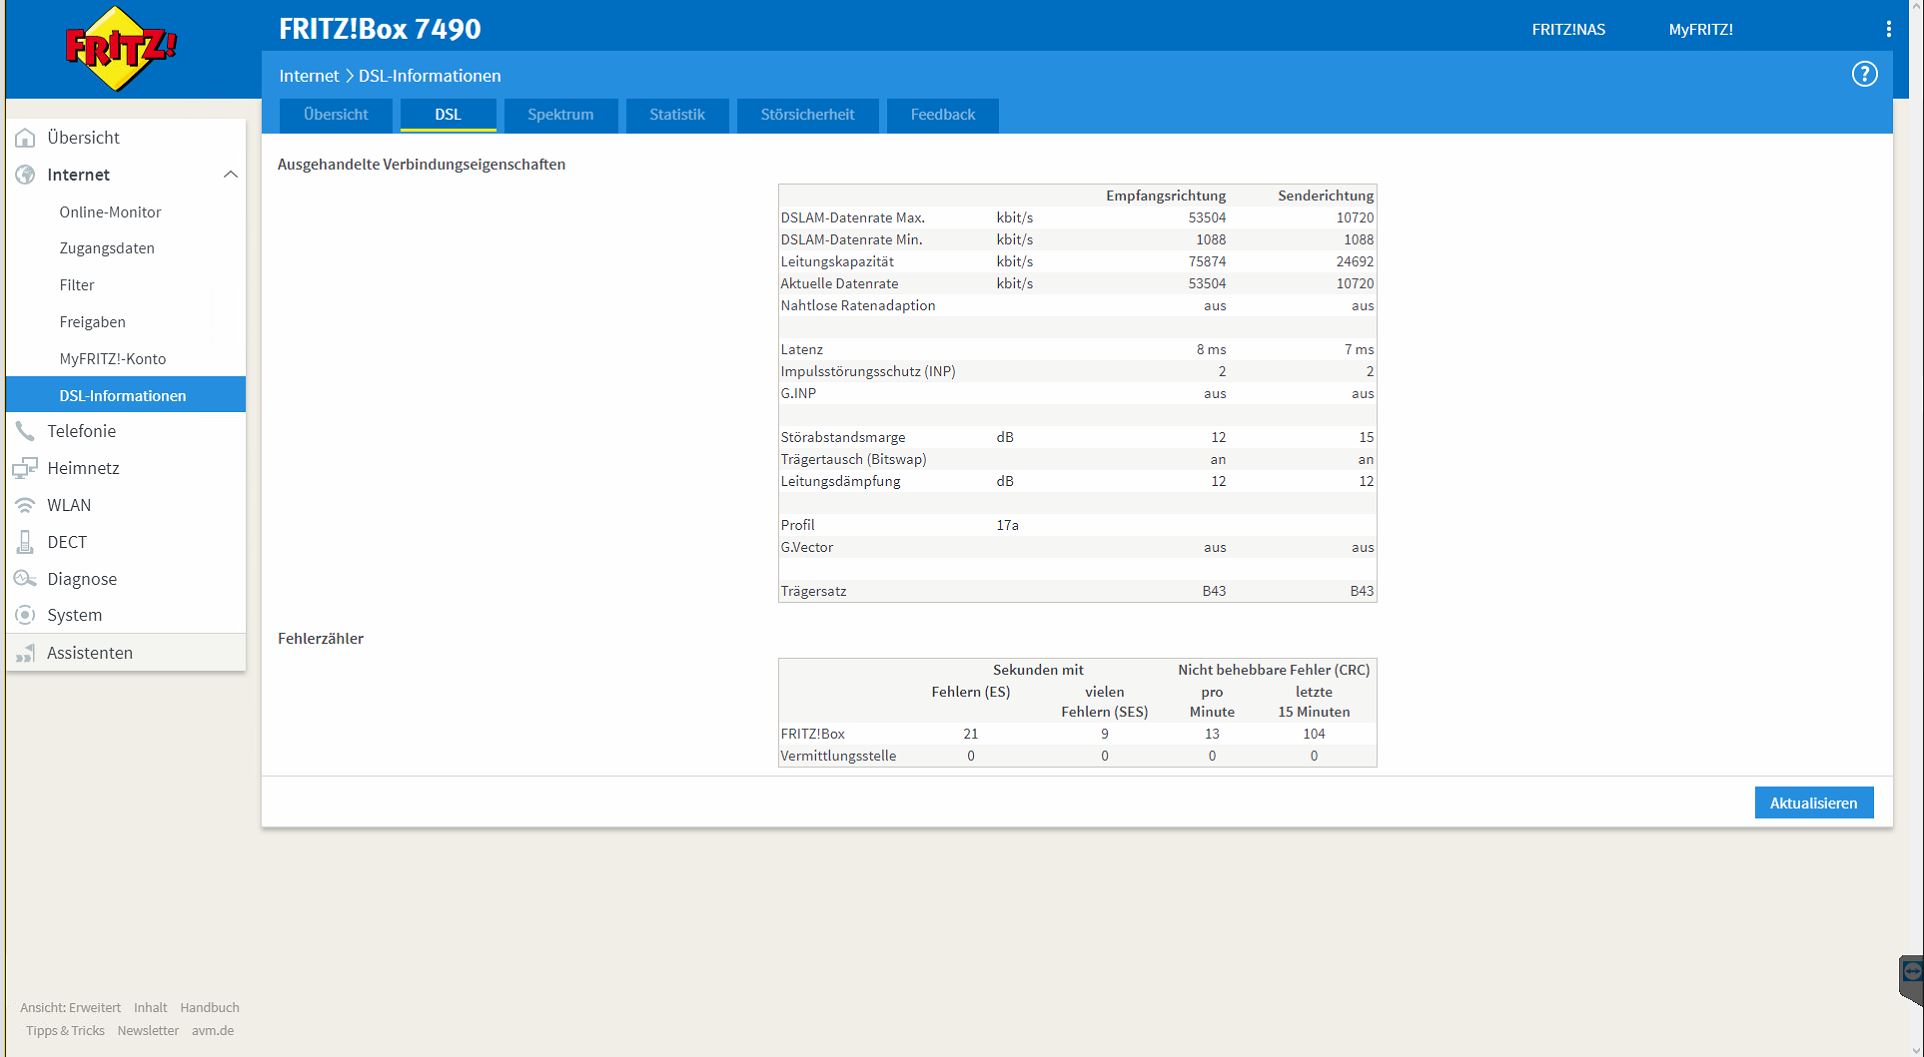This screenshot has height=1057, width=1924.
Task: Click the Profil value 17a
Action: tap(1007, 526)
